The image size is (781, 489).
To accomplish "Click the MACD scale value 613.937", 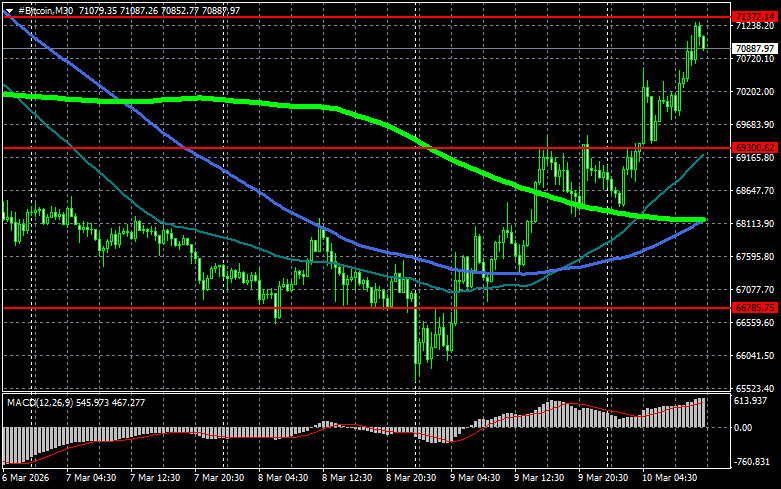I will pyautogui.click(x=751, y=401).
